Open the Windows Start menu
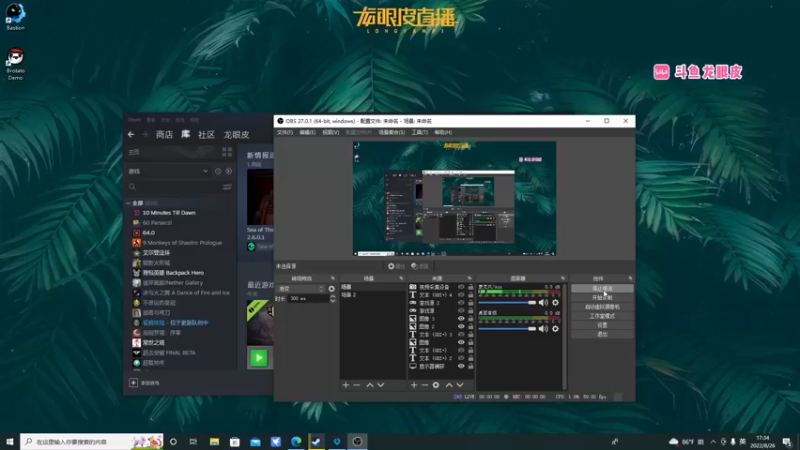 click(10, 441)
